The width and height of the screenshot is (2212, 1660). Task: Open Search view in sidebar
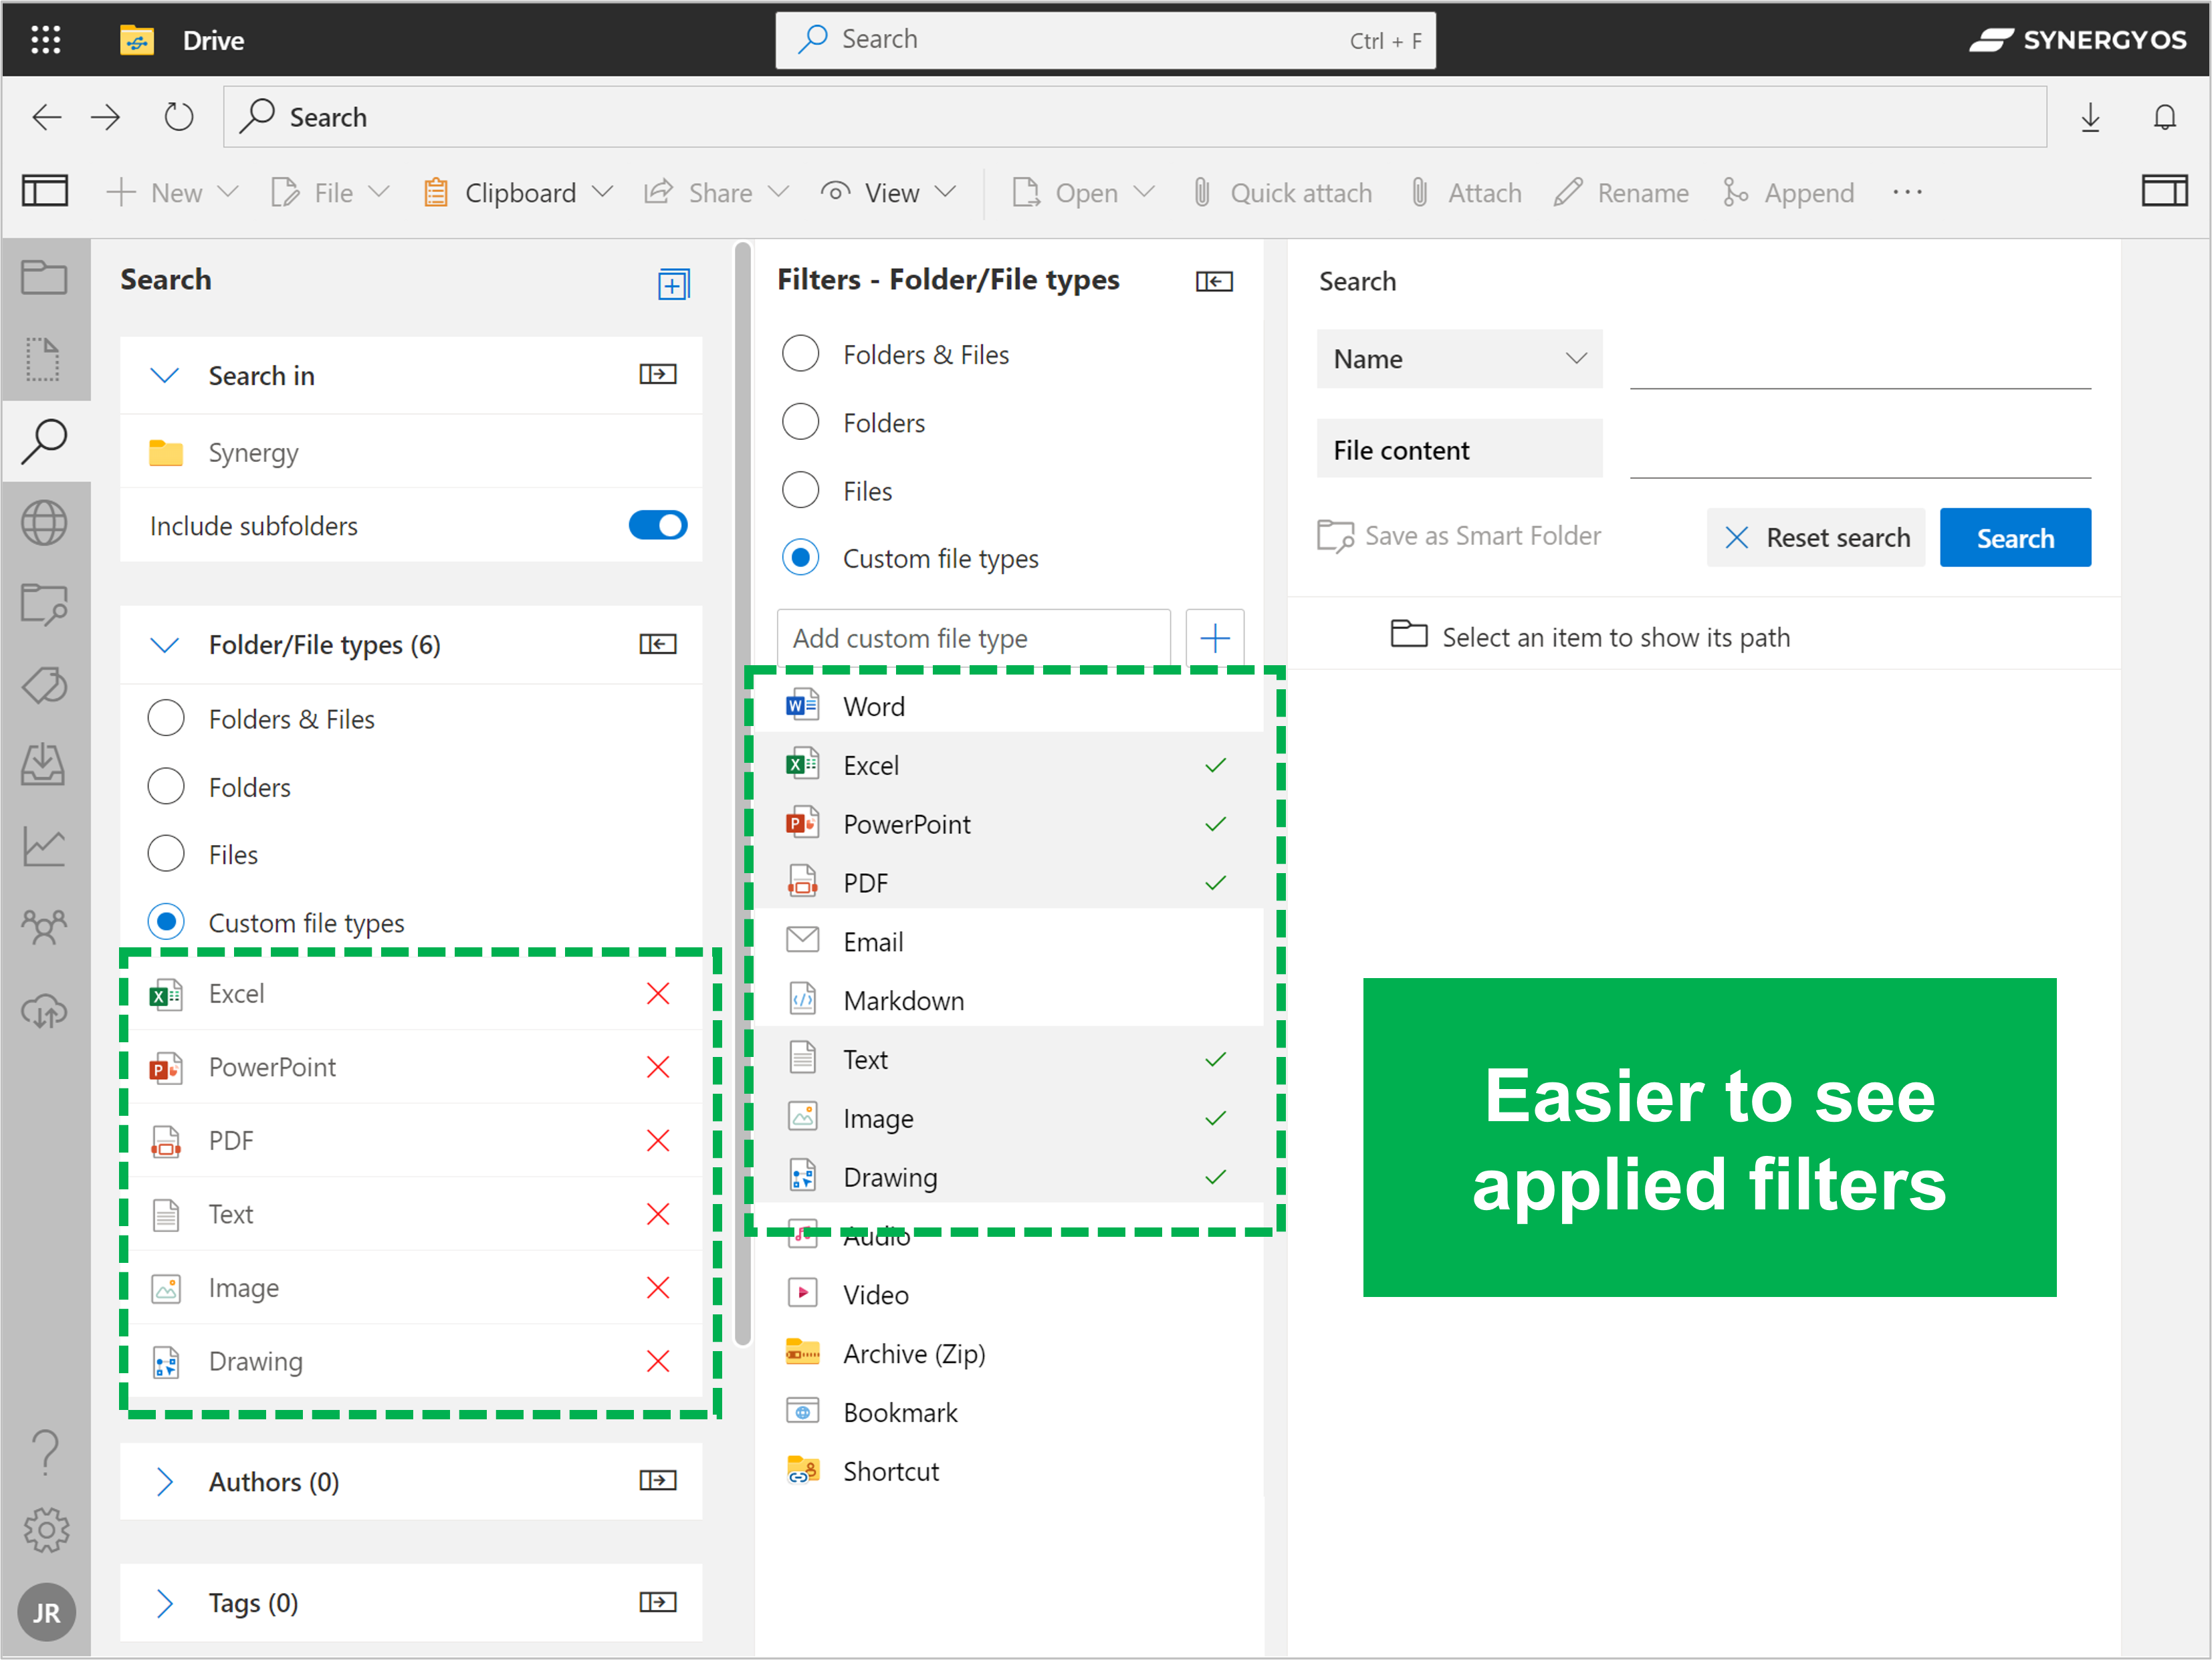[x=45, y=441]
